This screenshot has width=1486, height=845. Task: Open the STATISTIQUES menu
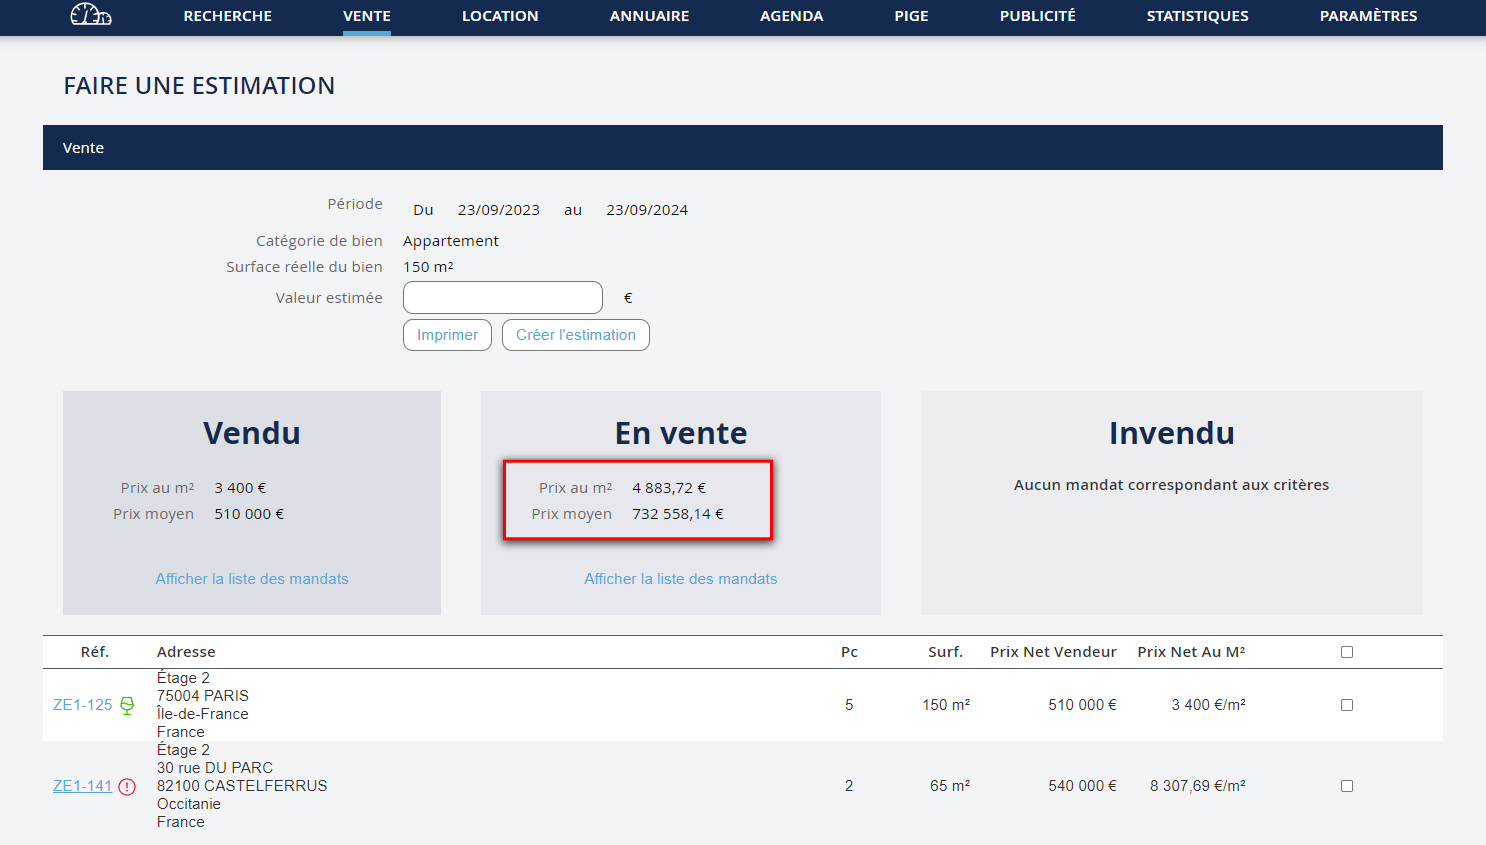pyautogui.click(x=1197, y=16)
